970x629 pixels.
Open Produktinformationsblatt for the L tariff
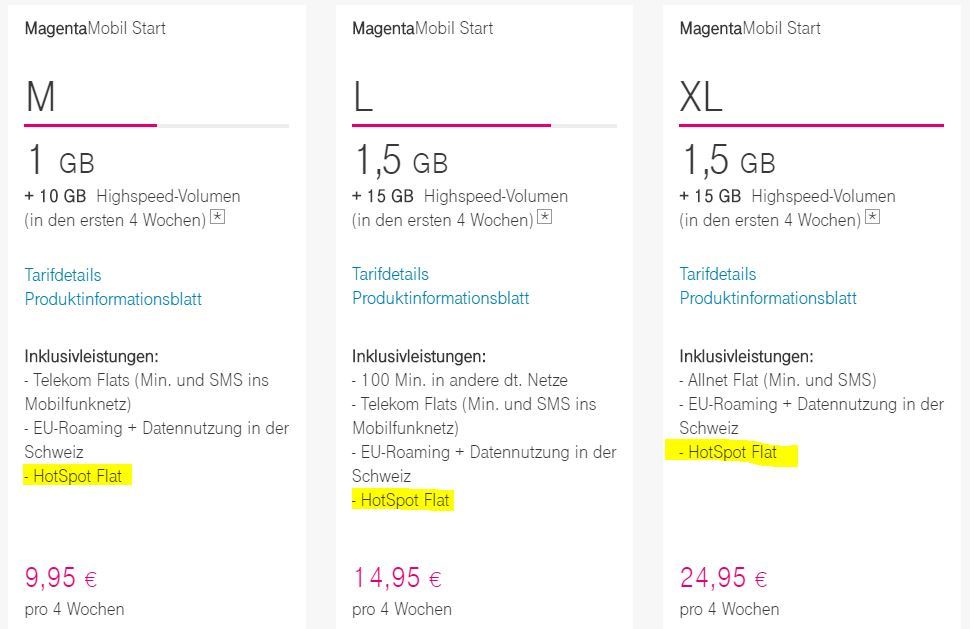tap(440, 298)
